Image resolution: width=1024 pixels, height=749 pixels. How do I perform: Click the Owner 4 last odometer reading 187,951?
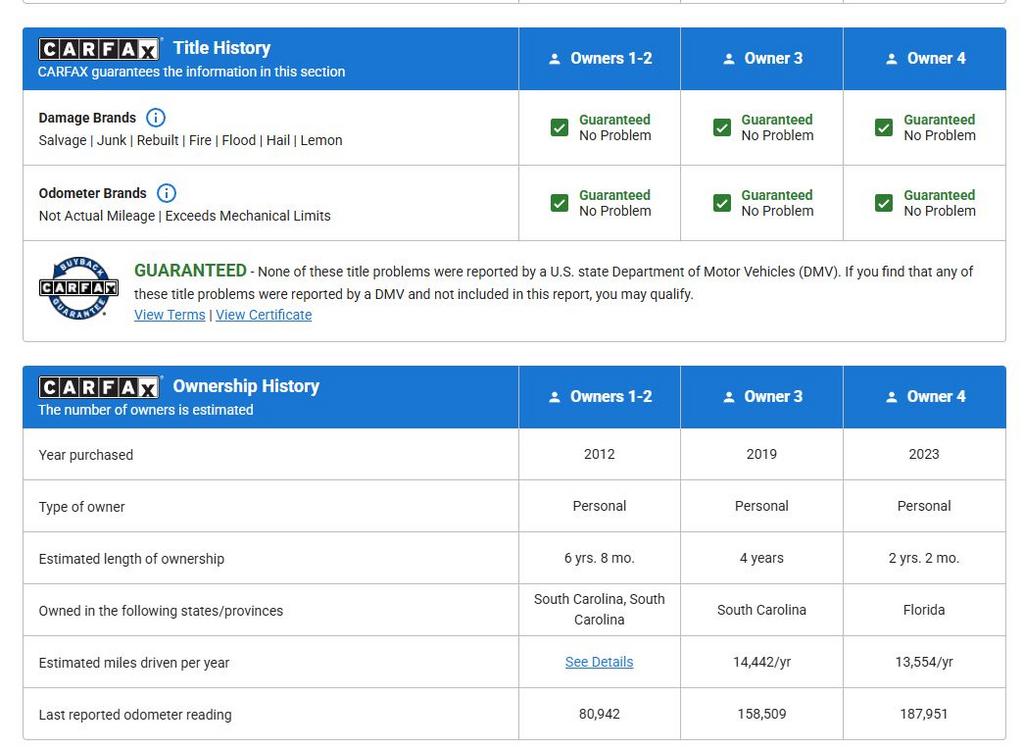[923, 714]
